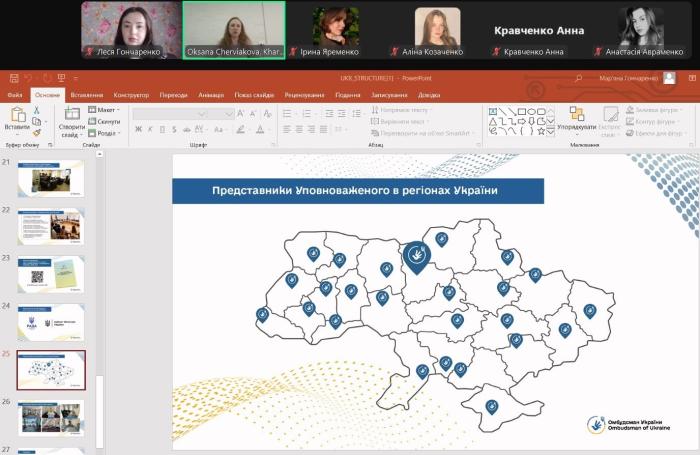Click the Cut scissors icon
700x455 pixels.
pos(37,109)
